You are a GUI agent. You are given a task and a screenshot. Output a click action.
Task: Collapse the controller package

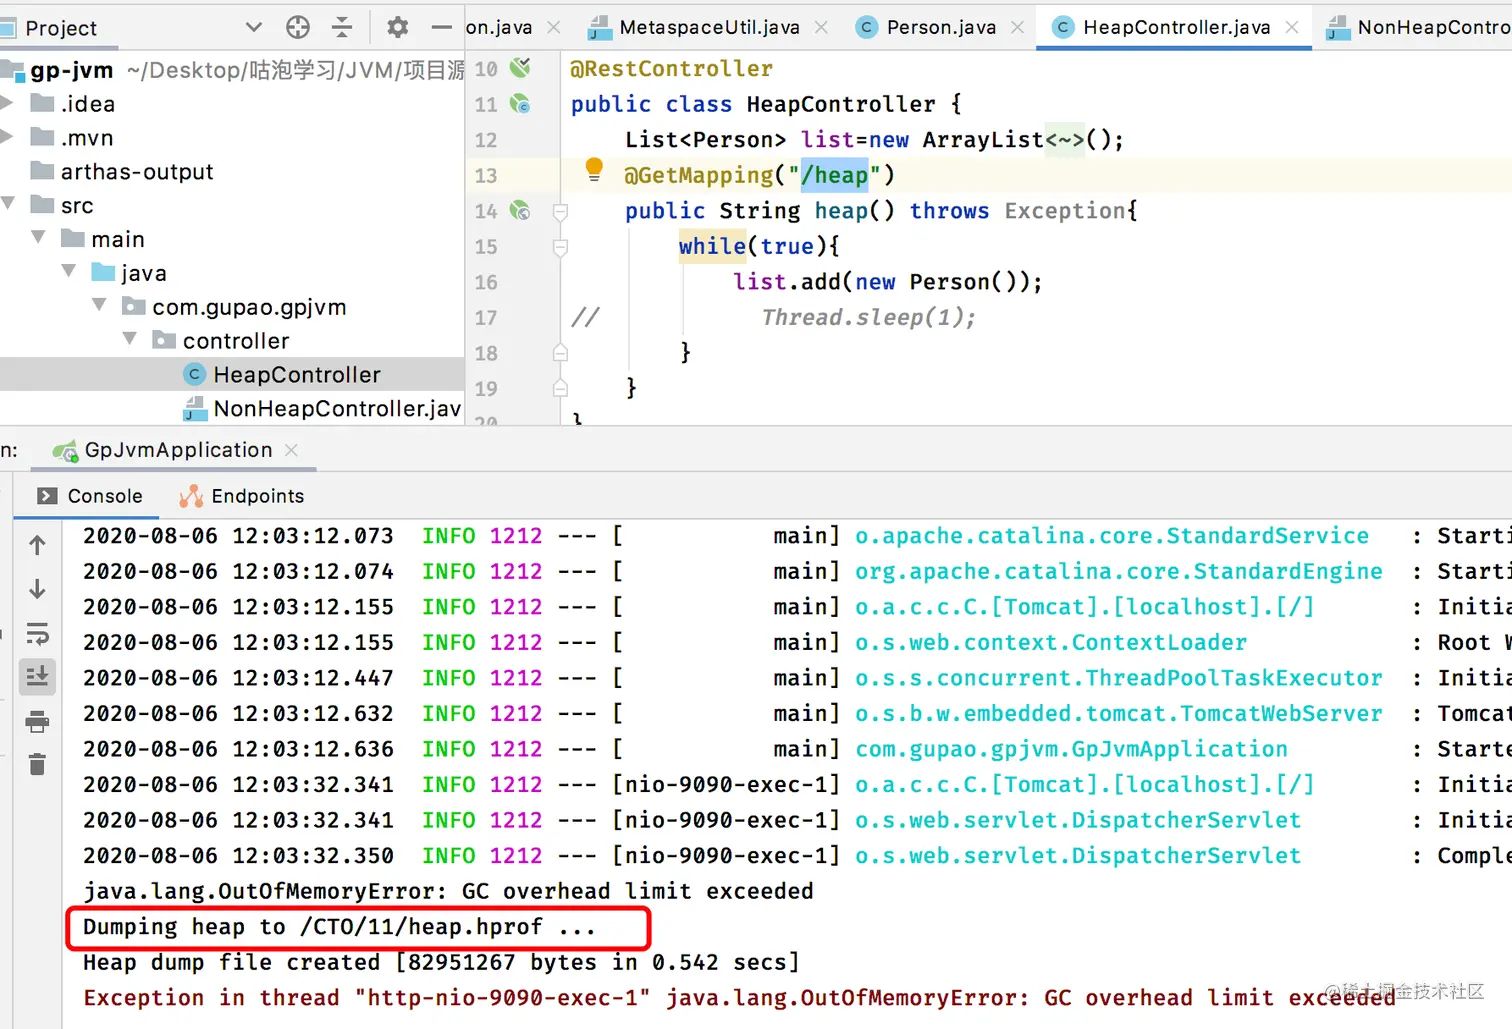pos(130,340)
